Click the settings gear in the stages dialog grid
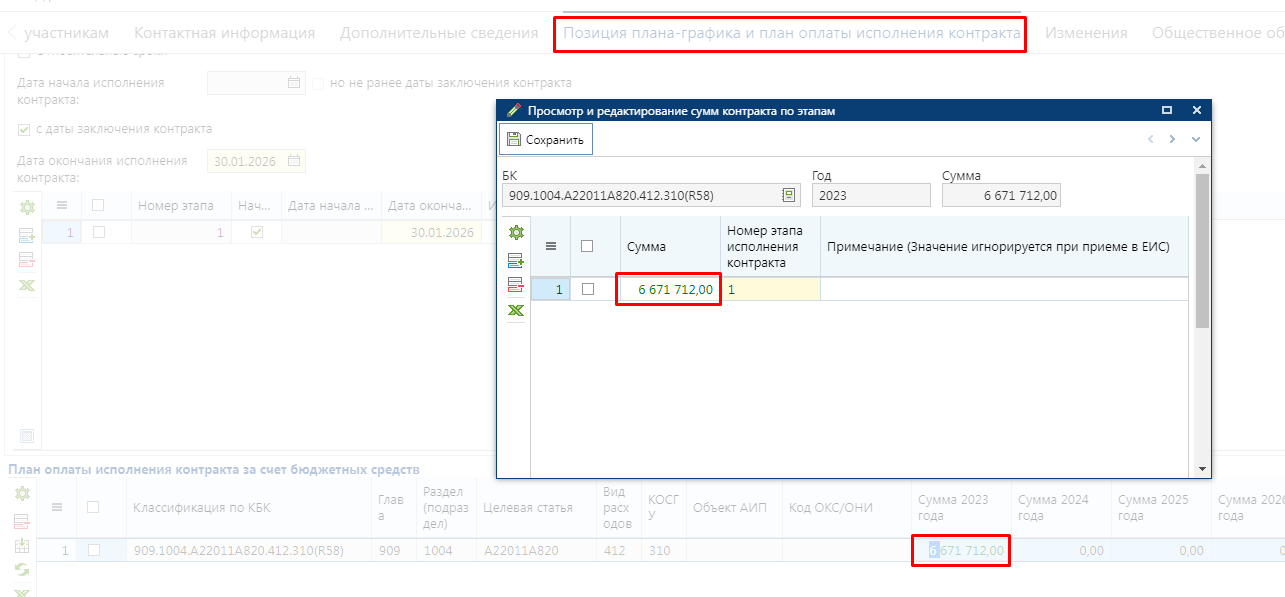This screenshot has width=1285, height=597. (x=515, y=233)
